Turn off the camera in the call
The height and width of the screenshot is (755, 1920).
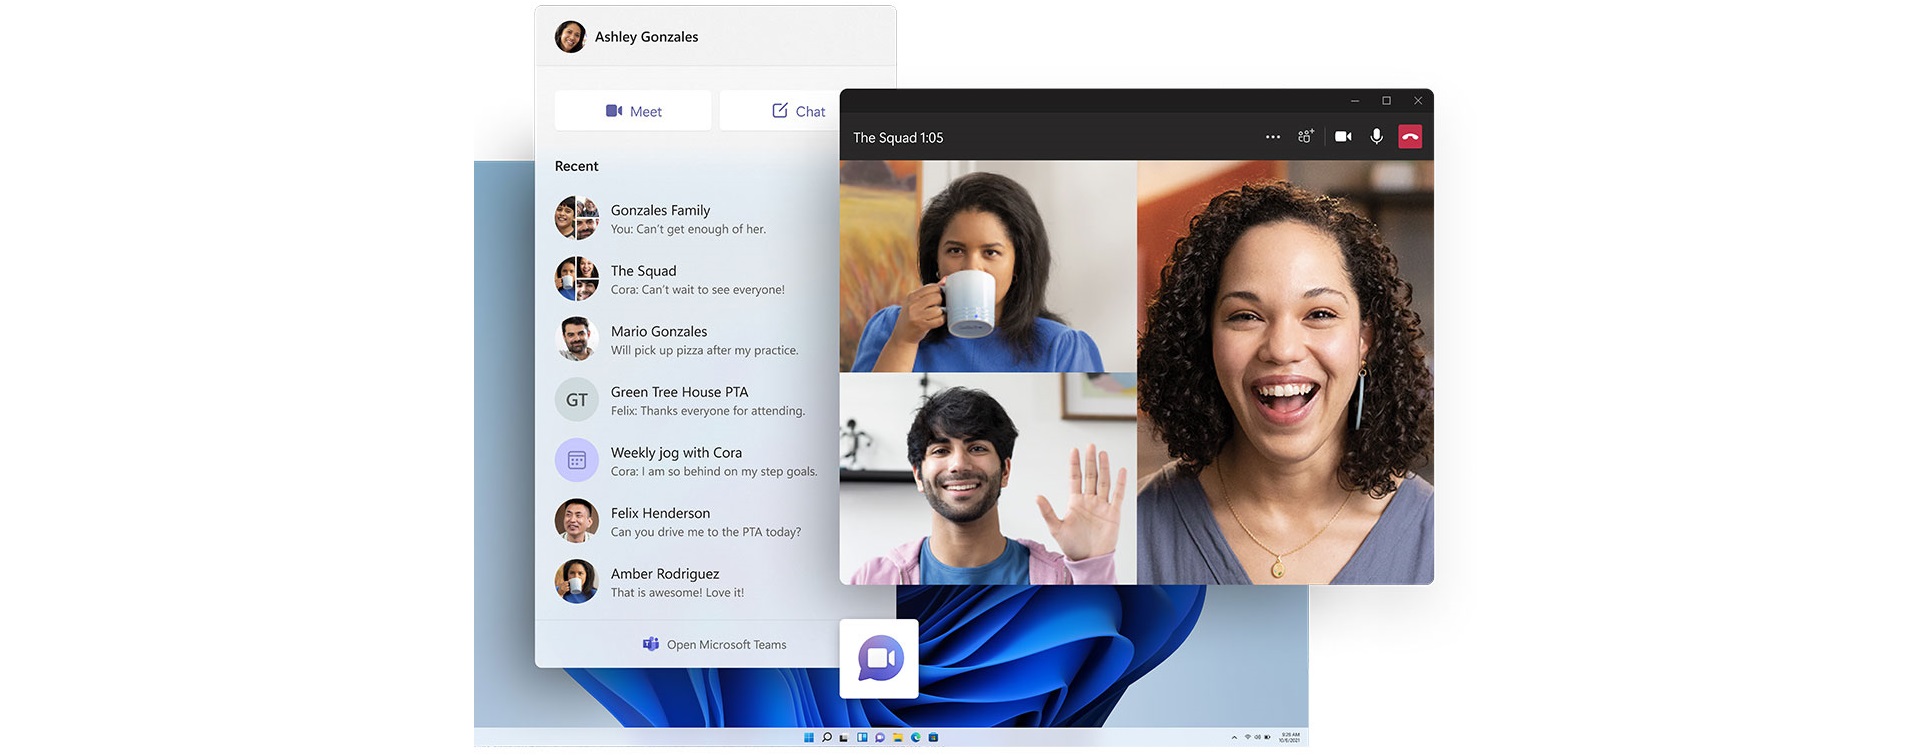click(1343, 137)
